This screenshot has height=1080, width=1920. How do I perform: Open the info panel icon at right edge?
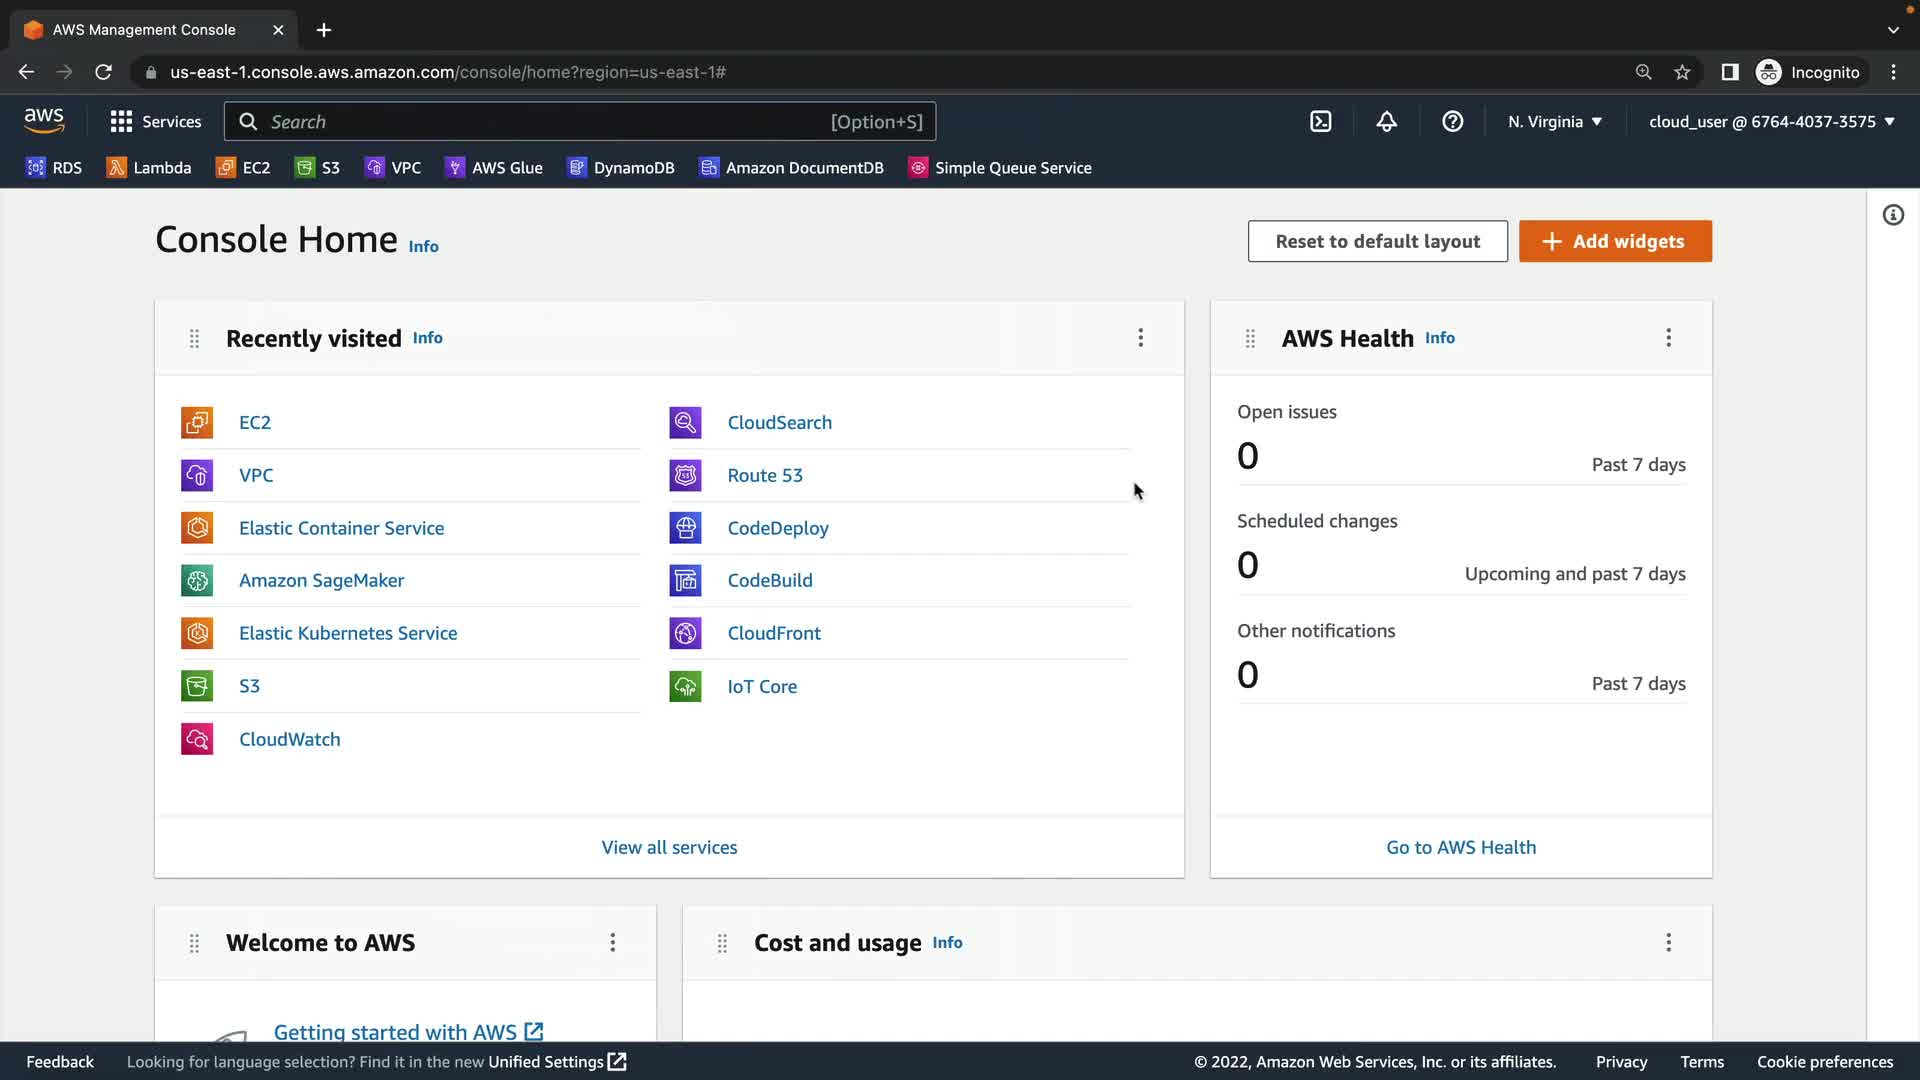(1893, 215)
